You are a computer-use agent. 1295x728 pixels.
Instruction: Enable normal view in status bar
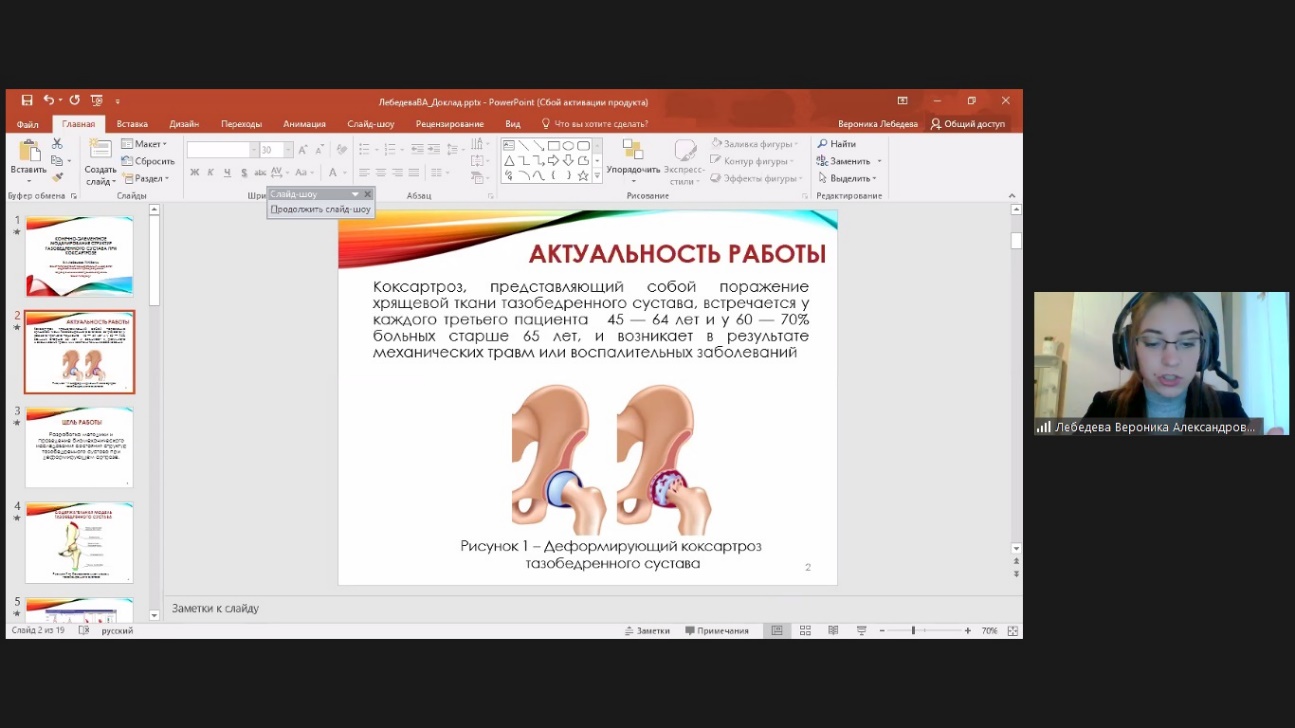(776, 631)
